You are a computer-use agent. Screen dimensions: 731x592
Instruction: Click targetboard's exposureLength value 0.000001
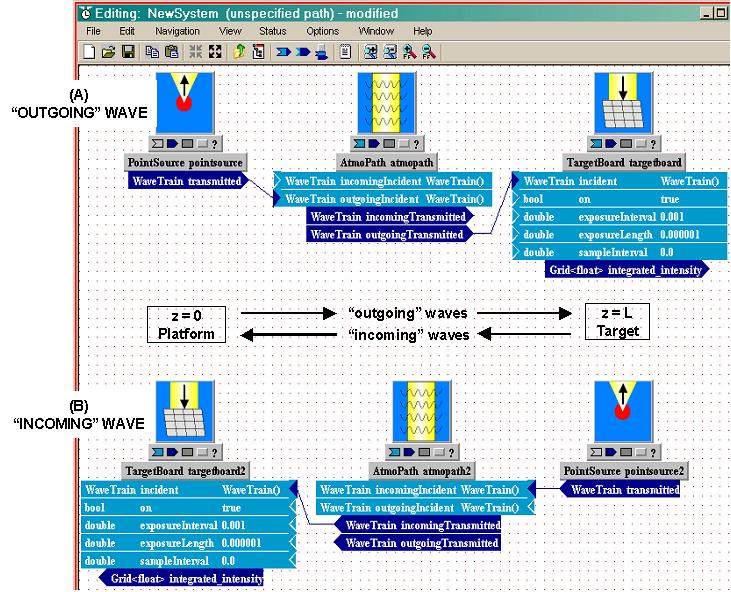(x=680, y=234)
